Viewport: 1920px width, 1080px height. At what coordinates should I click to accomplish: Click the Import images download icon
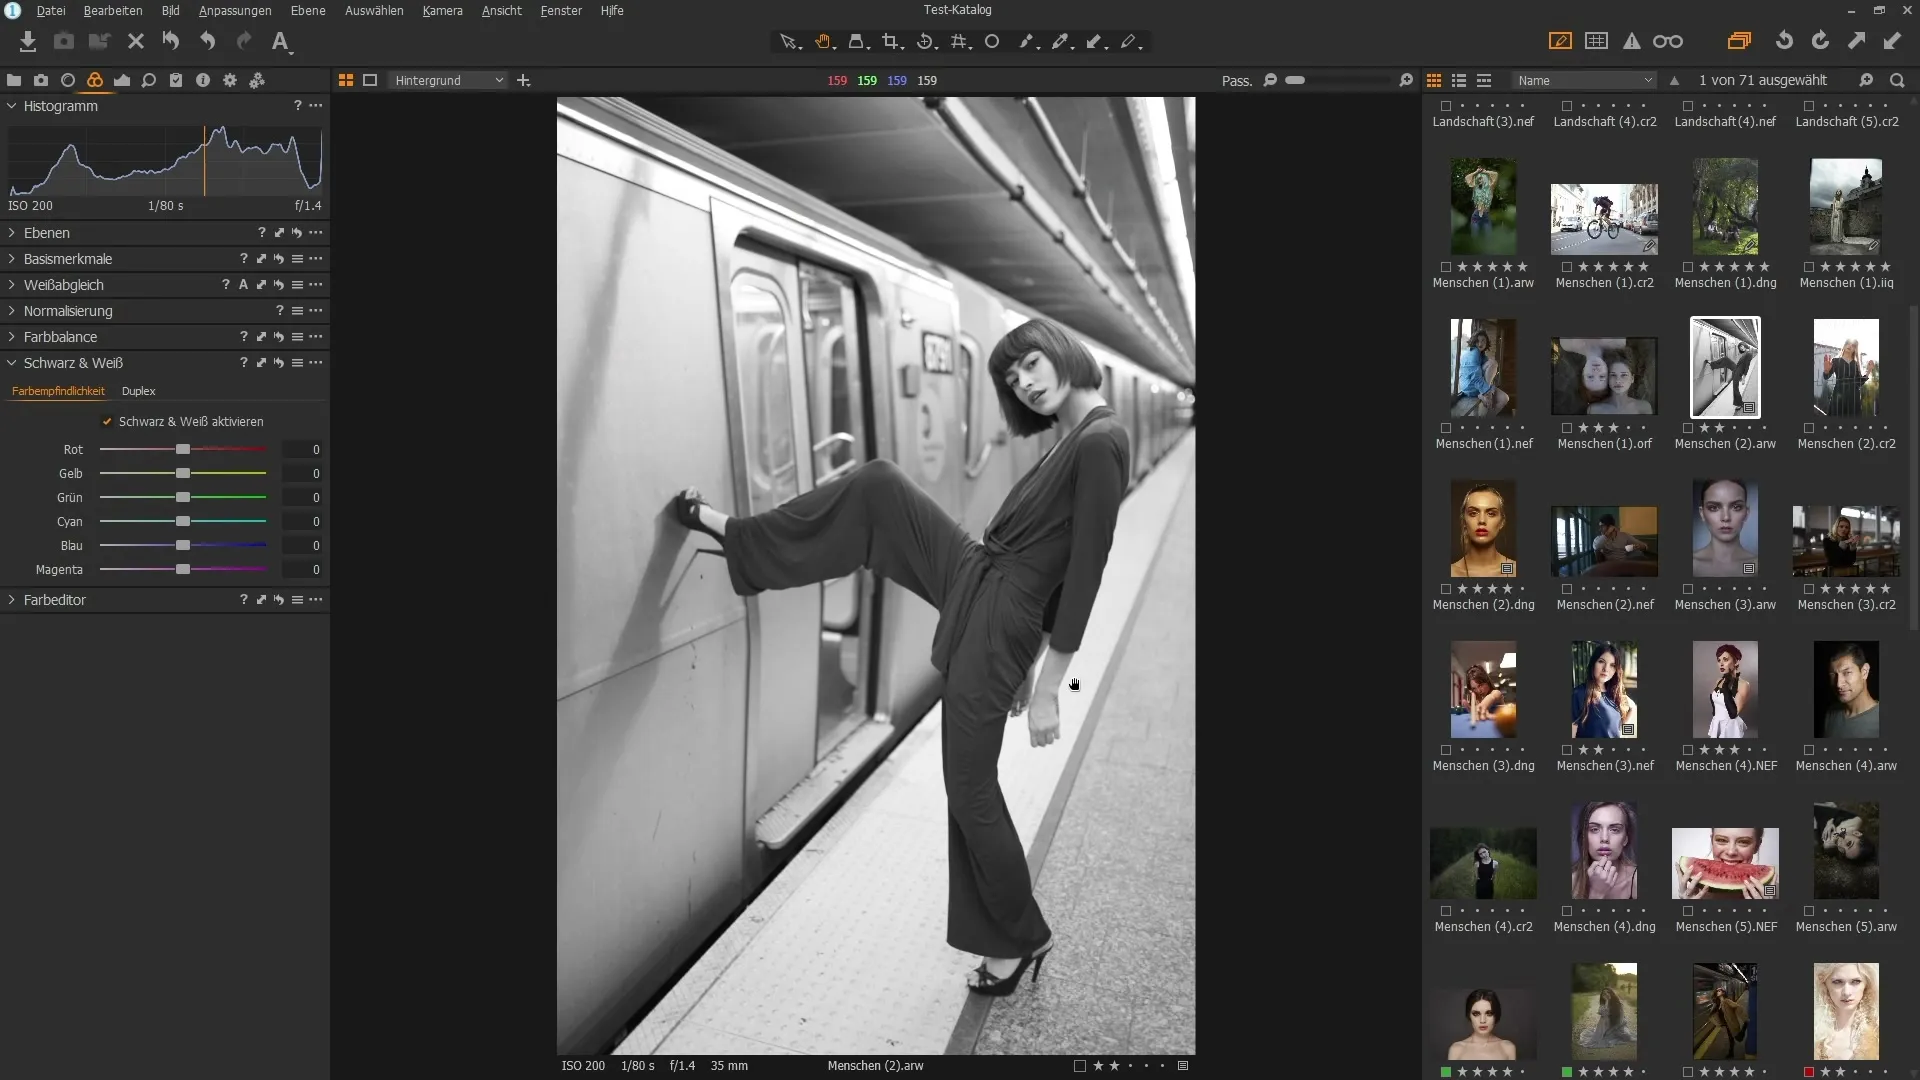(28, 41)
